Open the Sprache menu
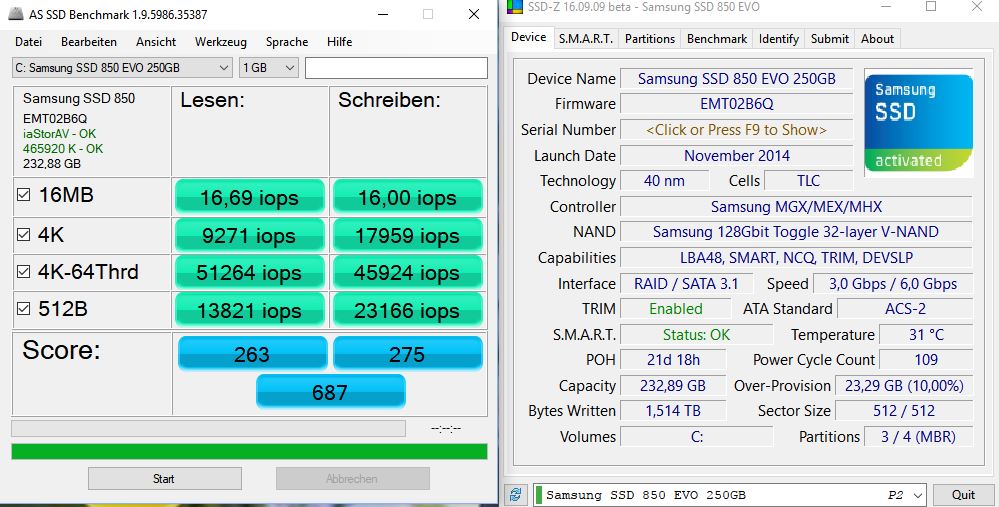The image size is (999, 507). pyautogui.click(x=287, y=42)
